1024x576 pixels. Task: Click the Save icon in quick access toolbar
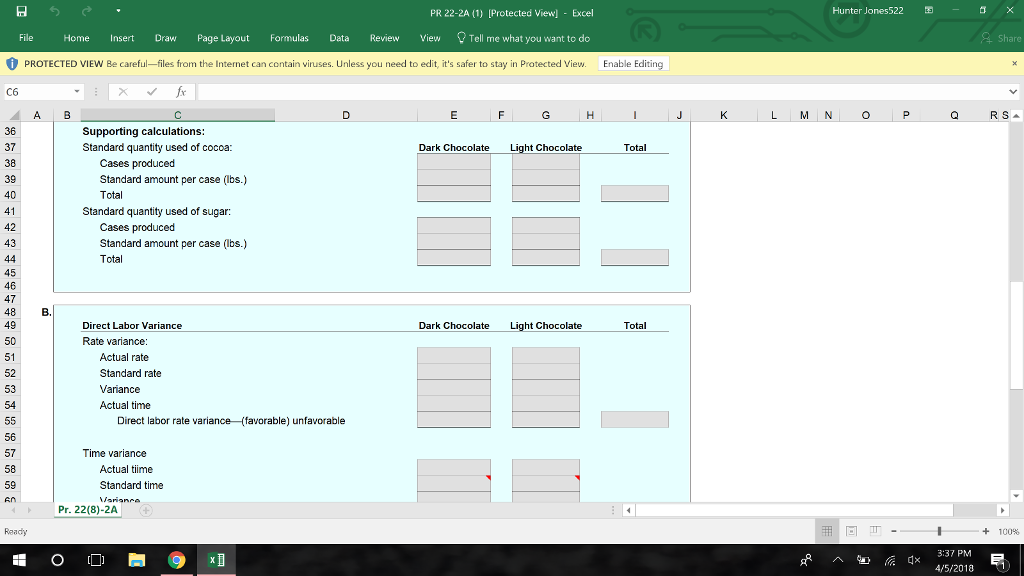22,11
